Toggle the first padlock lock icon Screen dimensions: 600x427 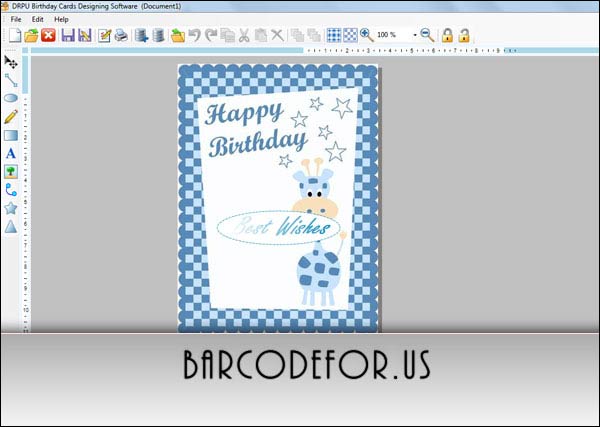point(447,36)
